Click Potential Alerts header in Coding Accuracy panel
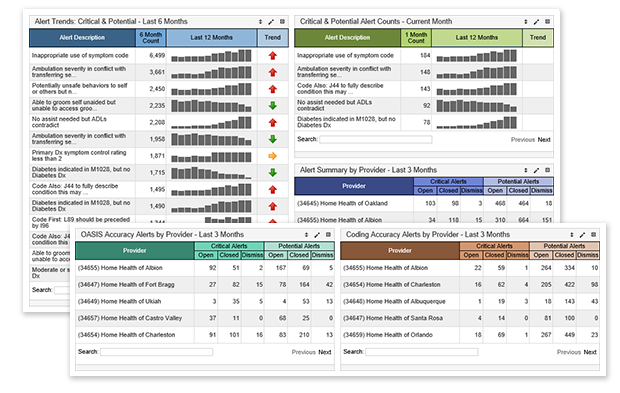 tap(564, 246)
